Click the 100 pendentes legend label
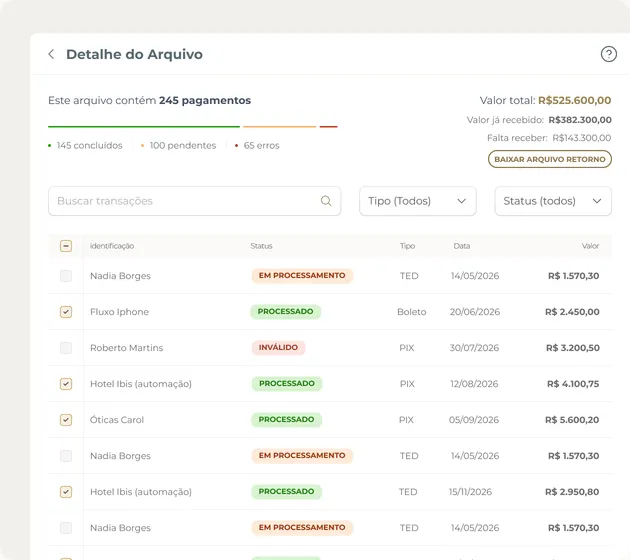This screenshot has width=630, height=560. [183, 145]
